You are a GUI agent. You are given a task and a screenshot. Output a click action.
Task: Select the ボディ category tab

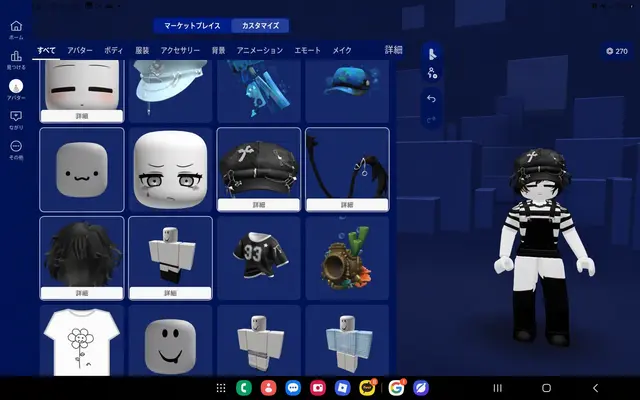click(x=113, y=50)
